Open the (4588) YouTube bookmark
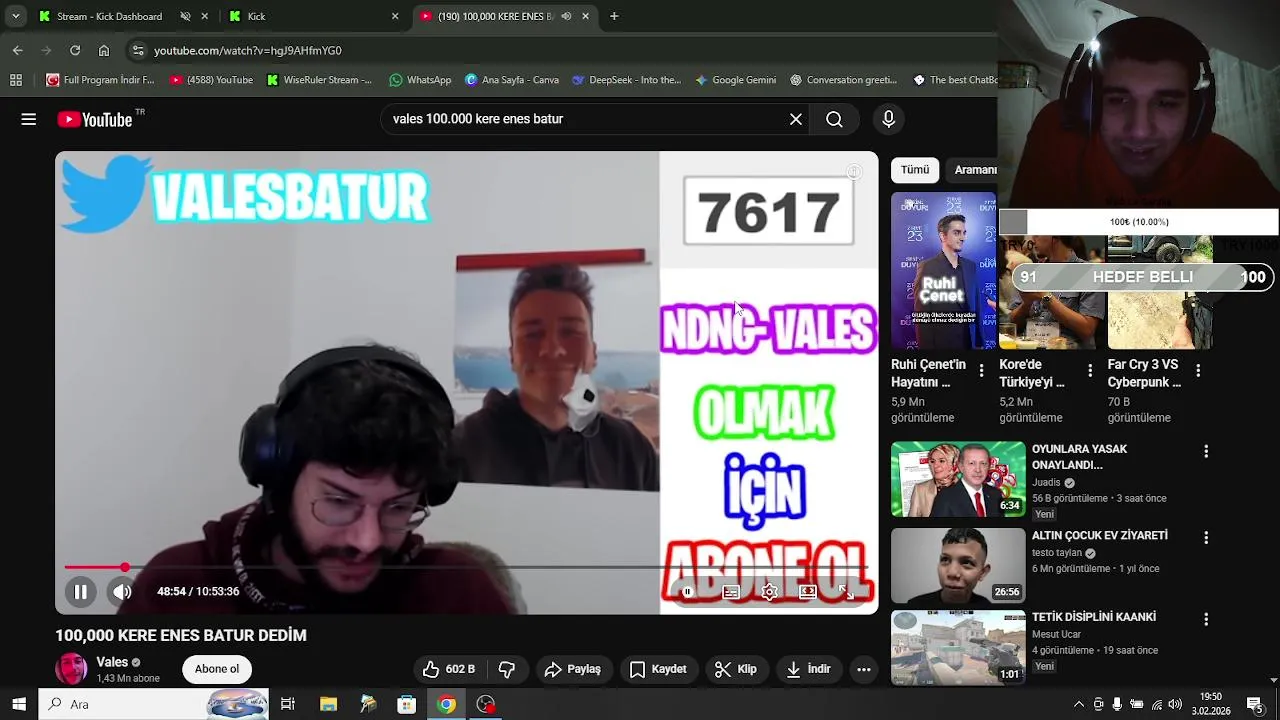This screenshot has width=1280, height=720. pos(211,80)
